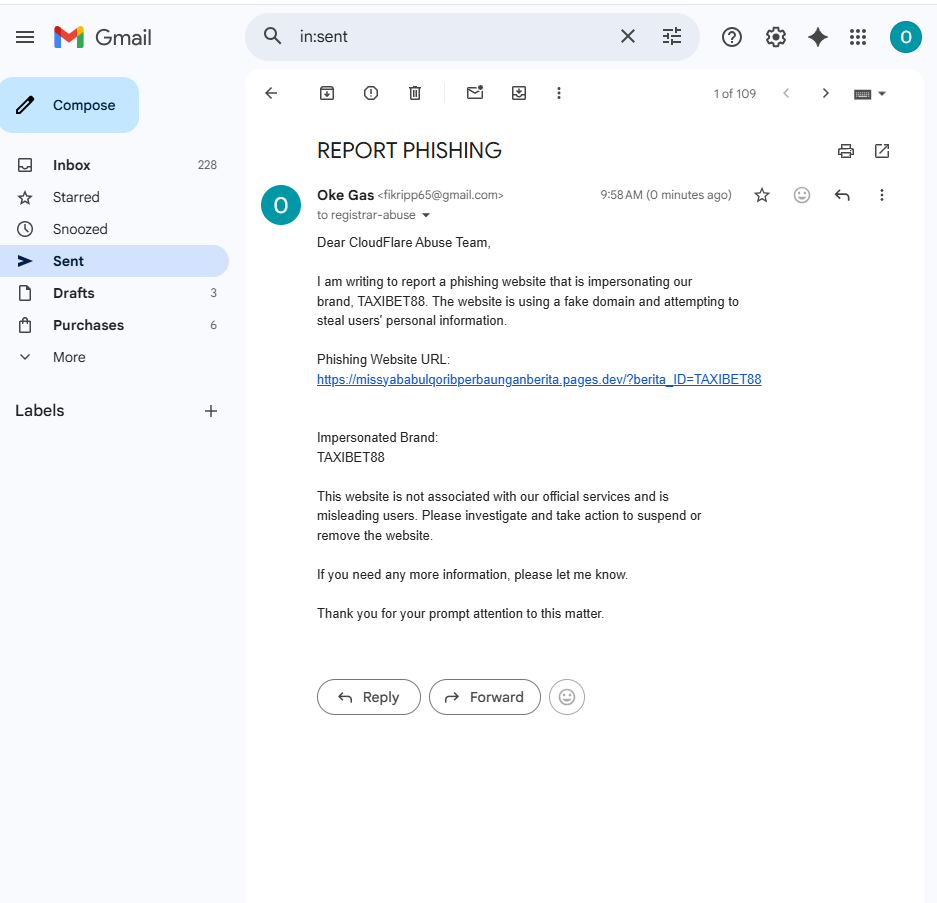Click emoji reaction button beside Forward
Viewport: 937px width, 903px height.
tap(567, 697)
